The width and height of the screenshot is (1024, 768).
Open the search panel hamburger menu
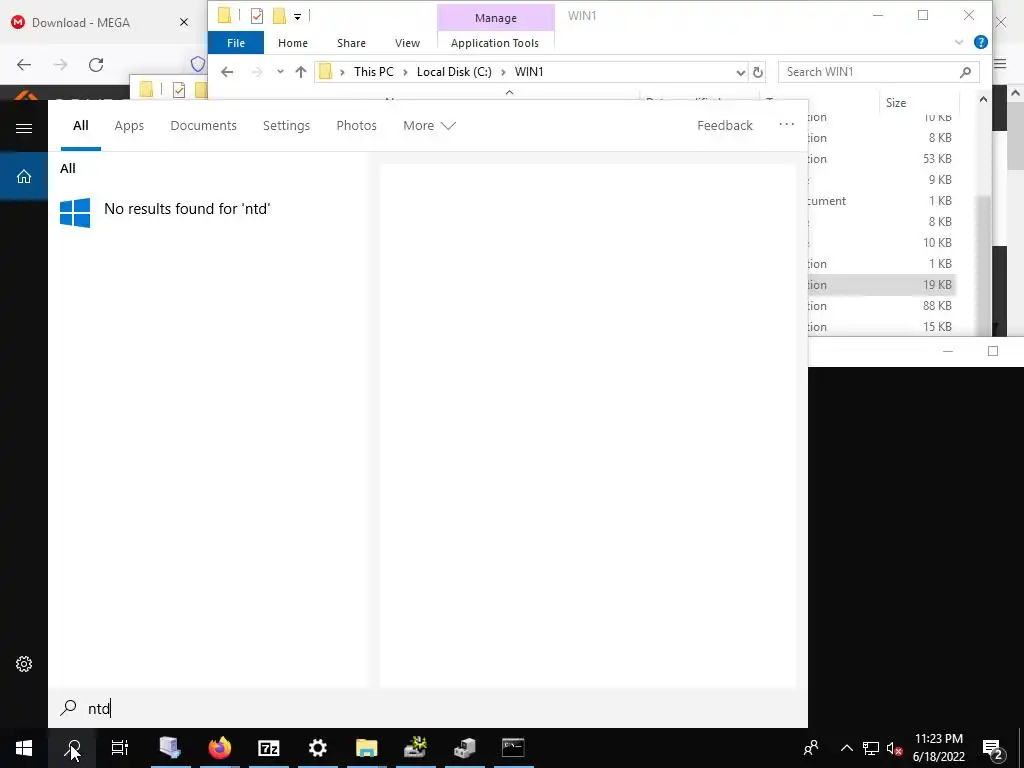click(24, 128)
